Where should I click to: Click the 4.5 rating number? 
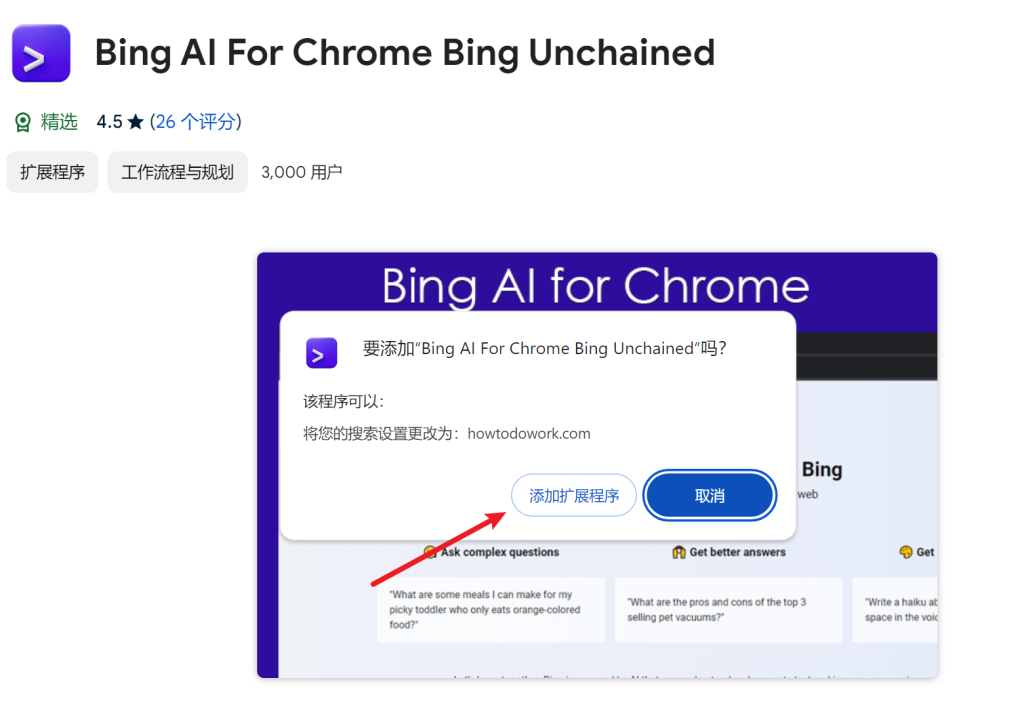109,122
